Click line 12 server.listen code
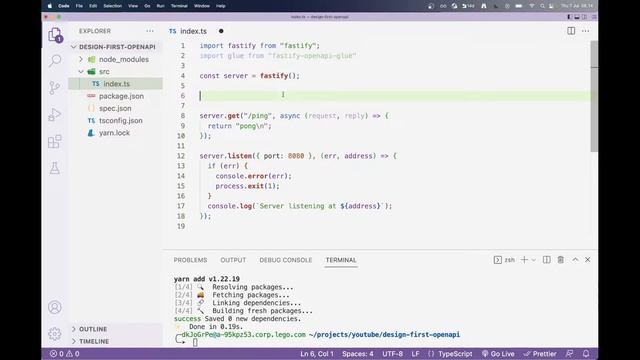 pyautogui.click(x=298, y=156)
